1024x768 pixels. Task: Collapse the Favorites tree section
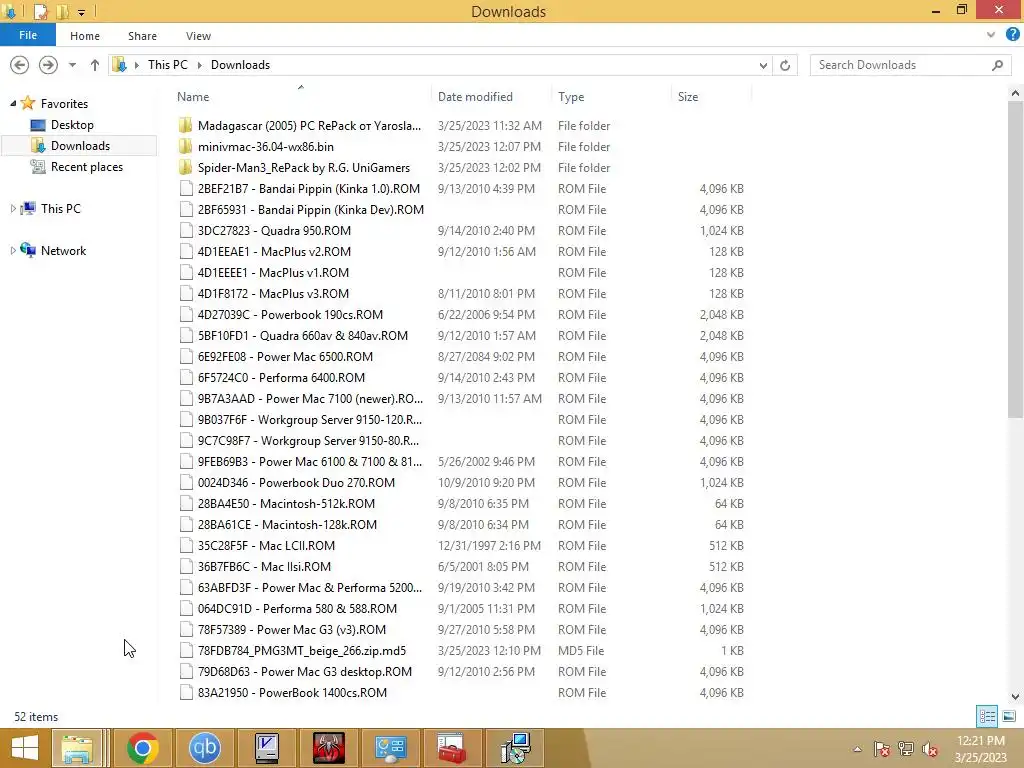point(13,103)
